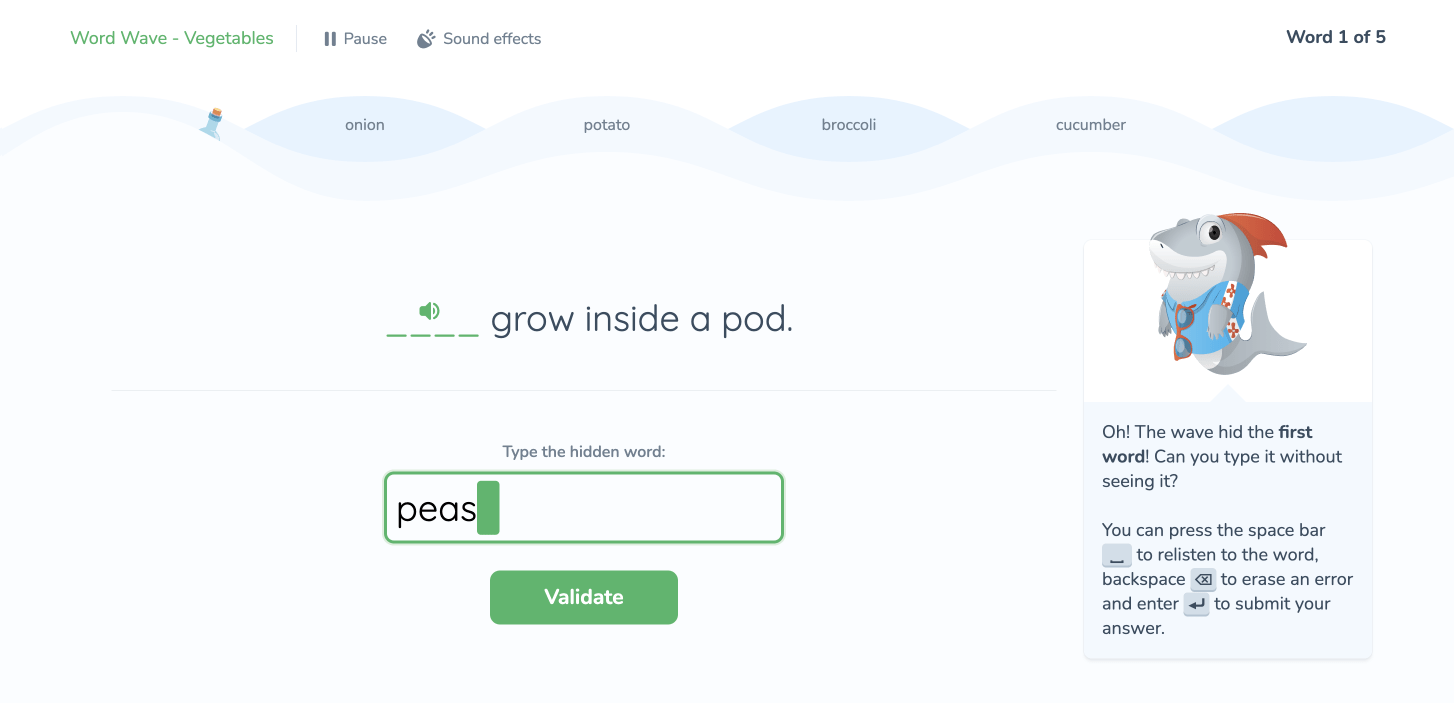The height and width of the screenshot is (703, 1454).
Task: Click the Word 1 of 5 counter
Action: (x=1336, y=37)
